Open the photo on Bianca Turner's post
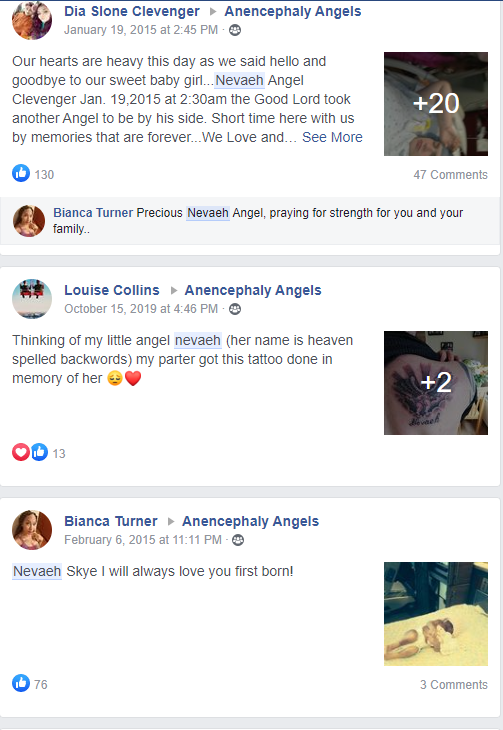 436,614
